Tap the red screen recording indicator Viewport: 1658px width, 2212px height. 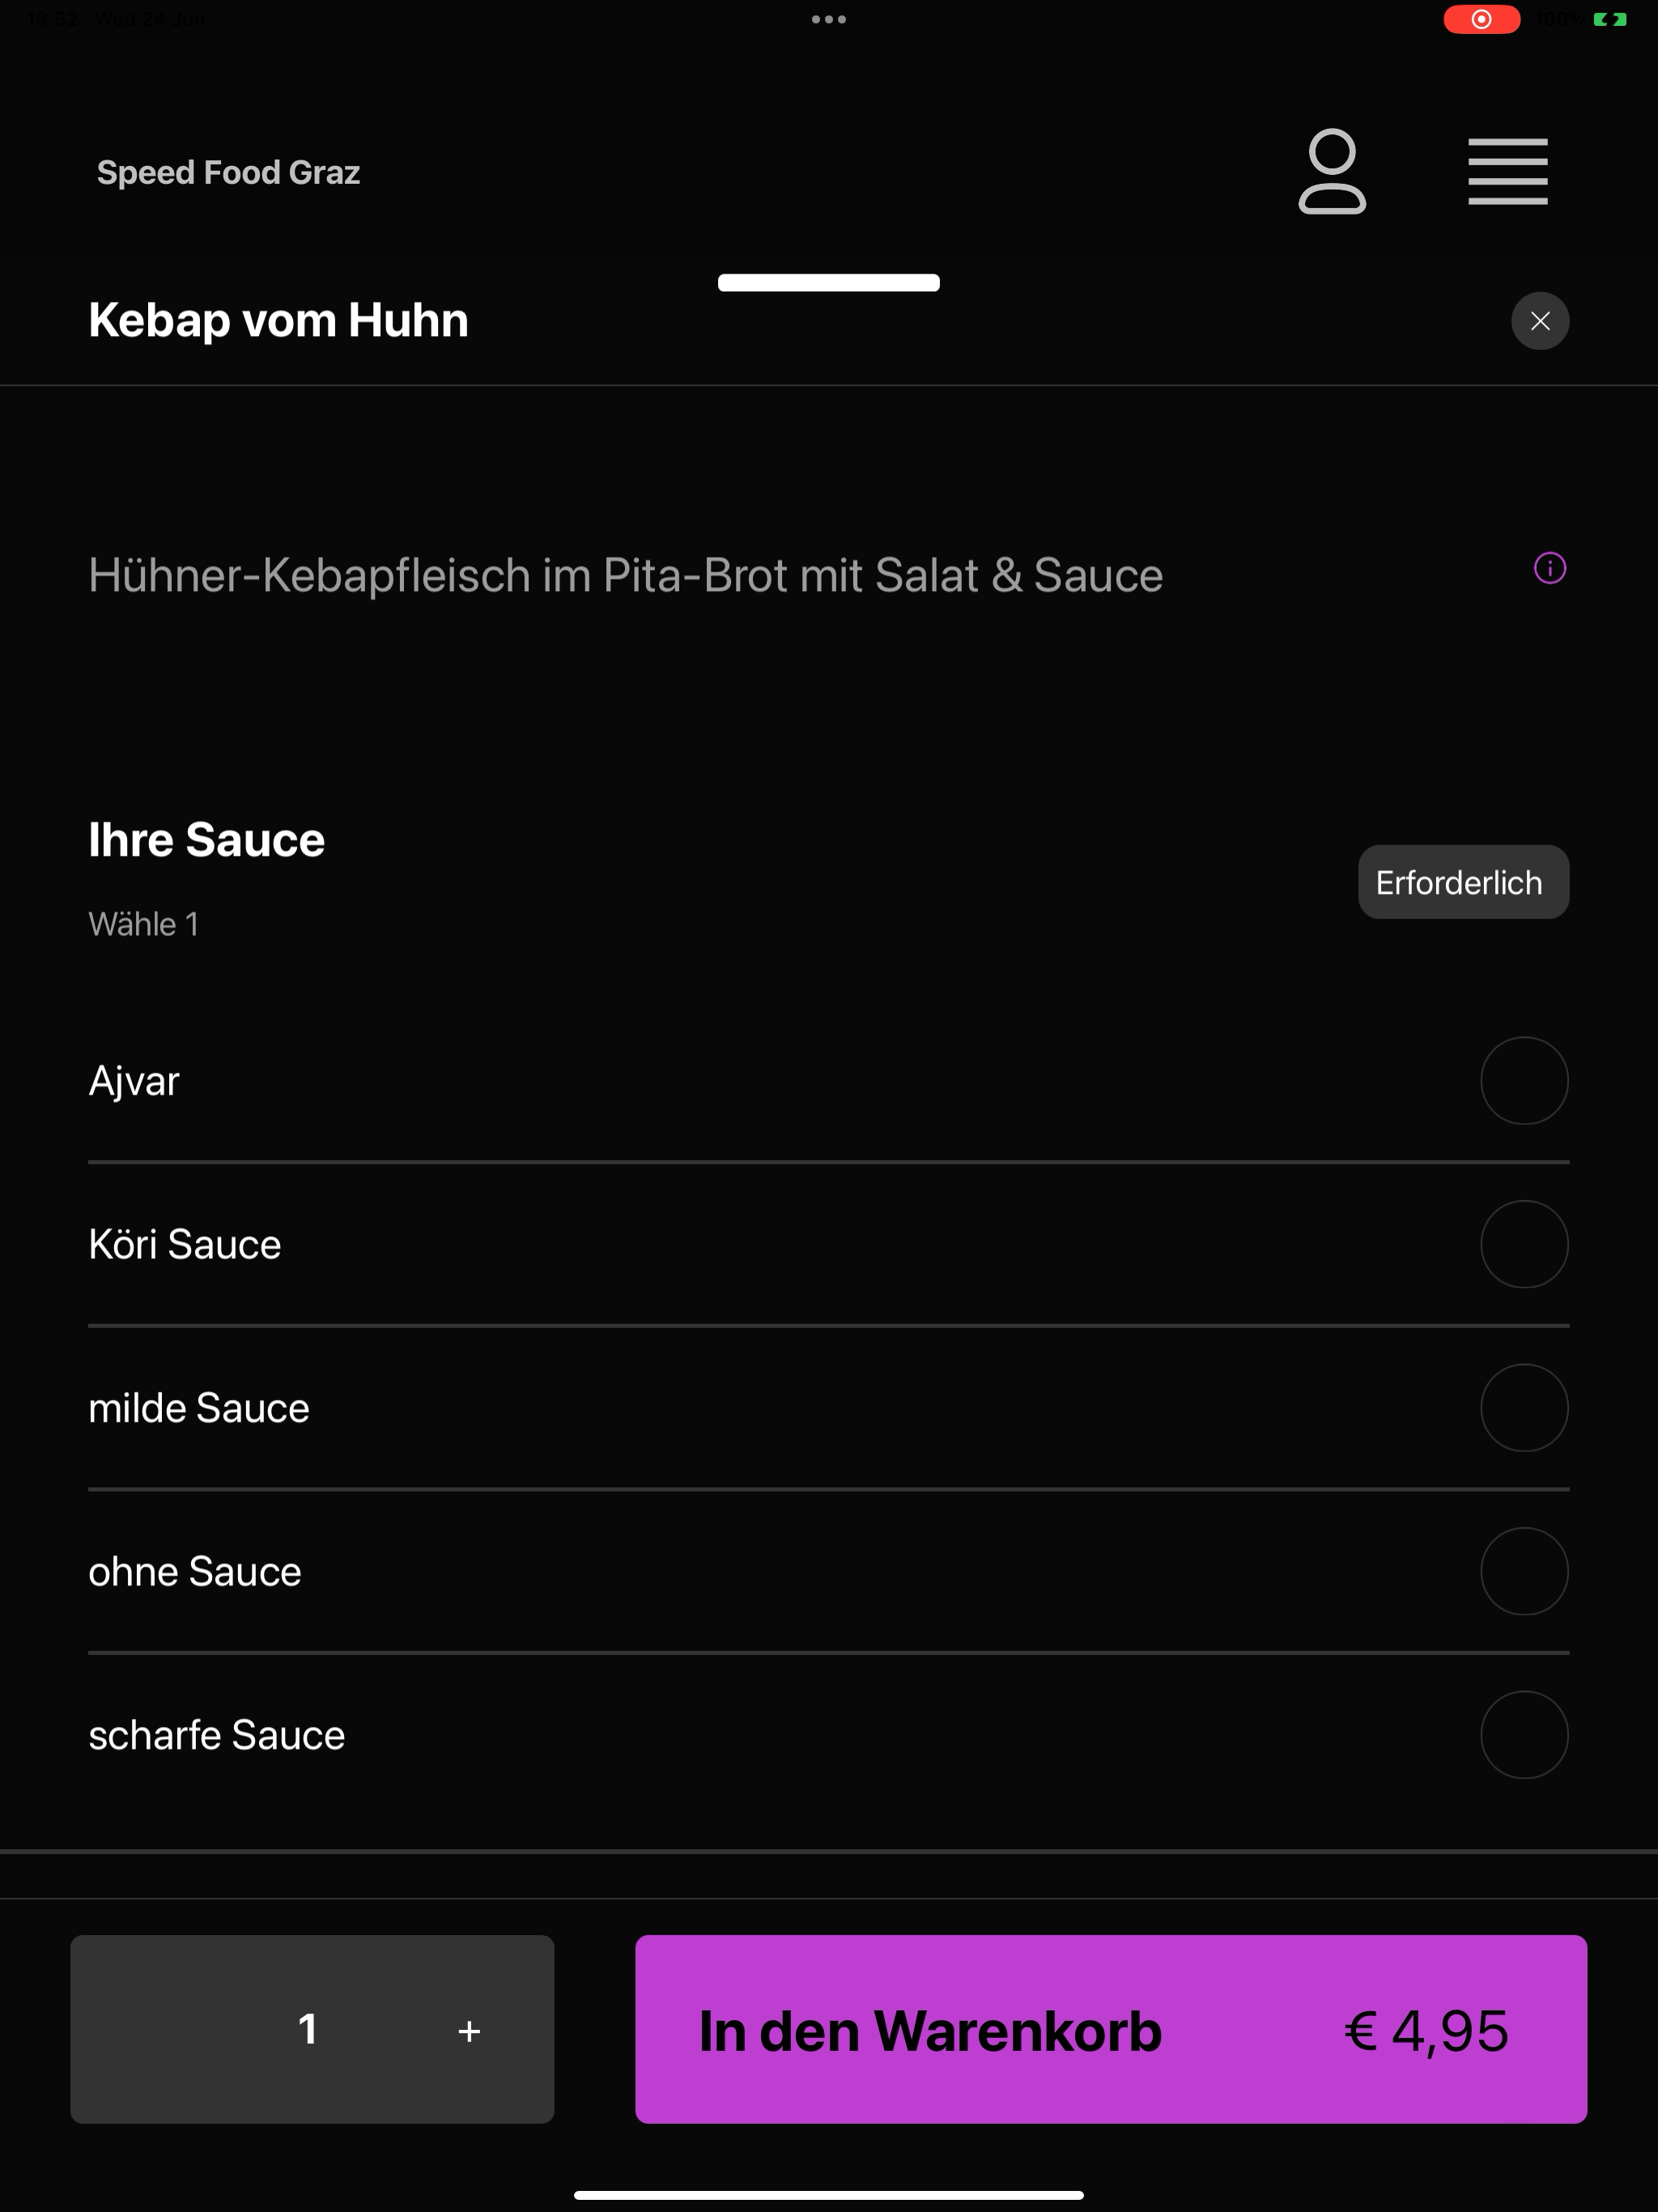coord(1481,19)
